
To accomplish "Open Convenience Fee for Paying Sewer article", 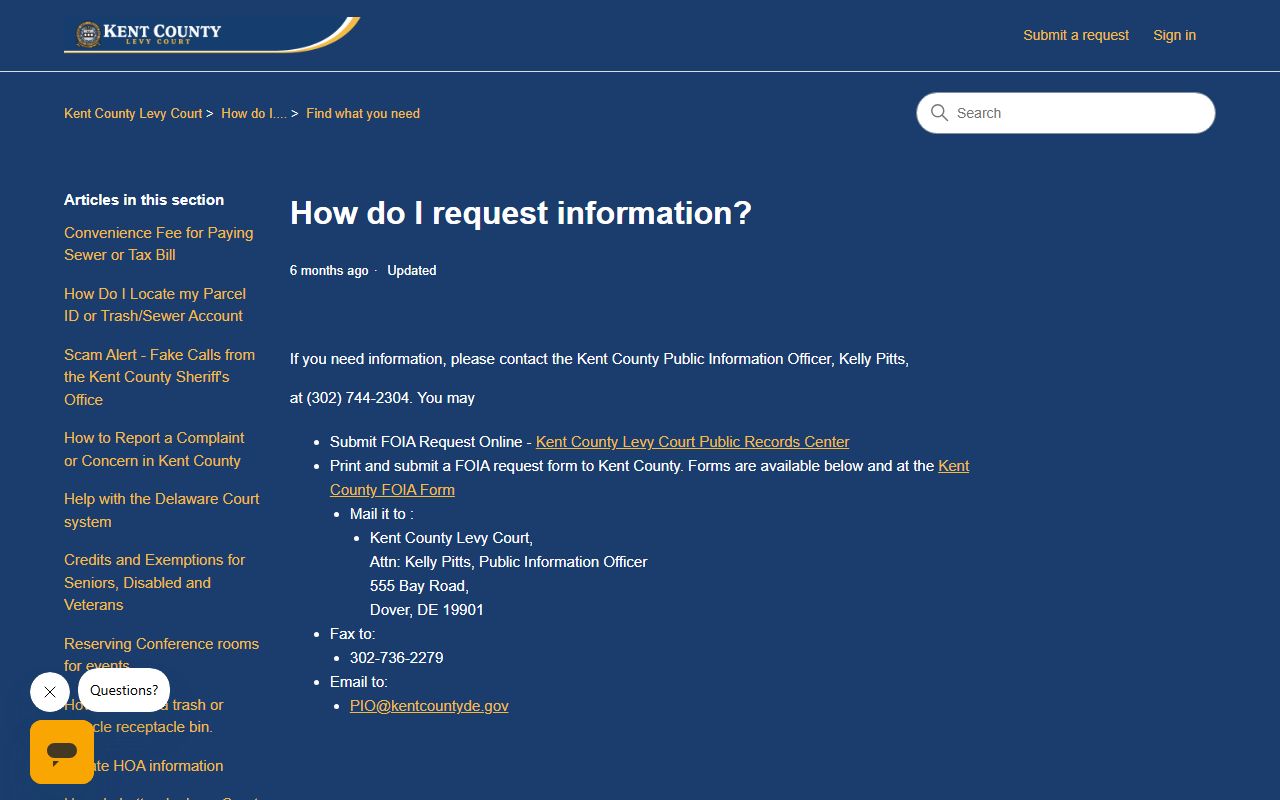I will pyautogui.click(x=159, y=244).
